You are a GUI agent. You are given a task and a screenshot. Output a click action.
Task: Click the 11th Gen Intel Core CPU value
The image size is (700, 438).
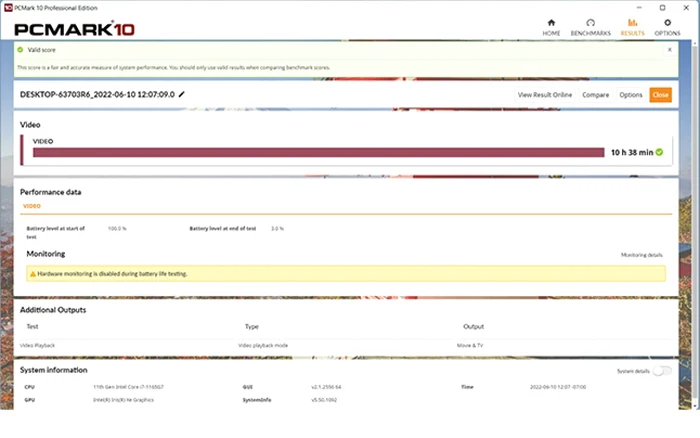(x=128, y=387)
